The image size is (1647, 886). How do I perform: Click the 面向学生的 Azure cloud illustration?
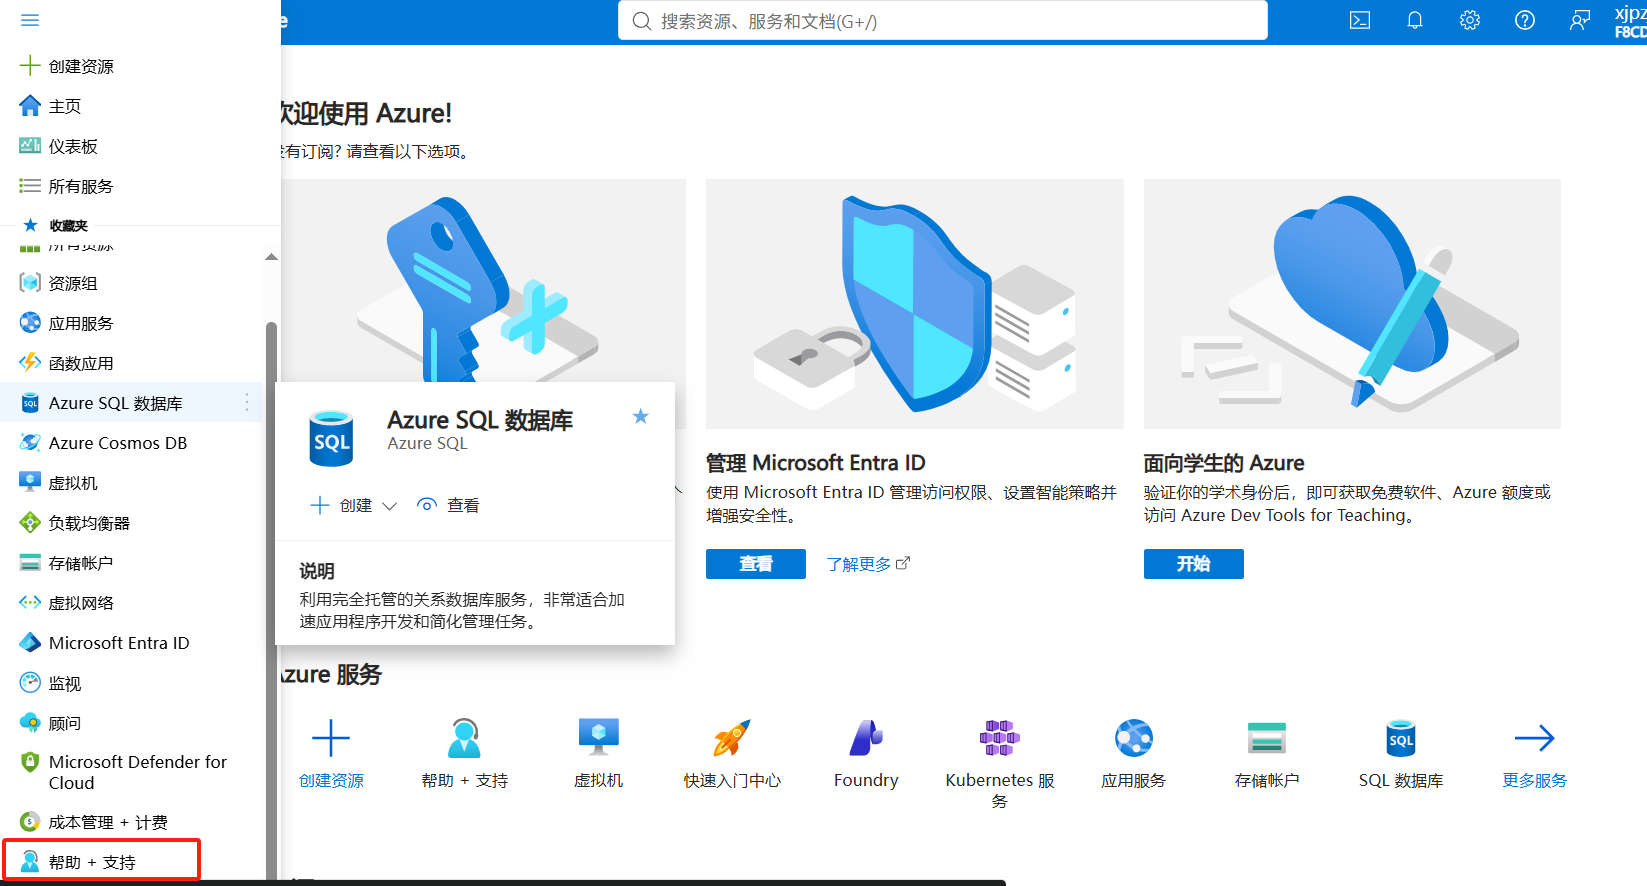point(1352,304)
